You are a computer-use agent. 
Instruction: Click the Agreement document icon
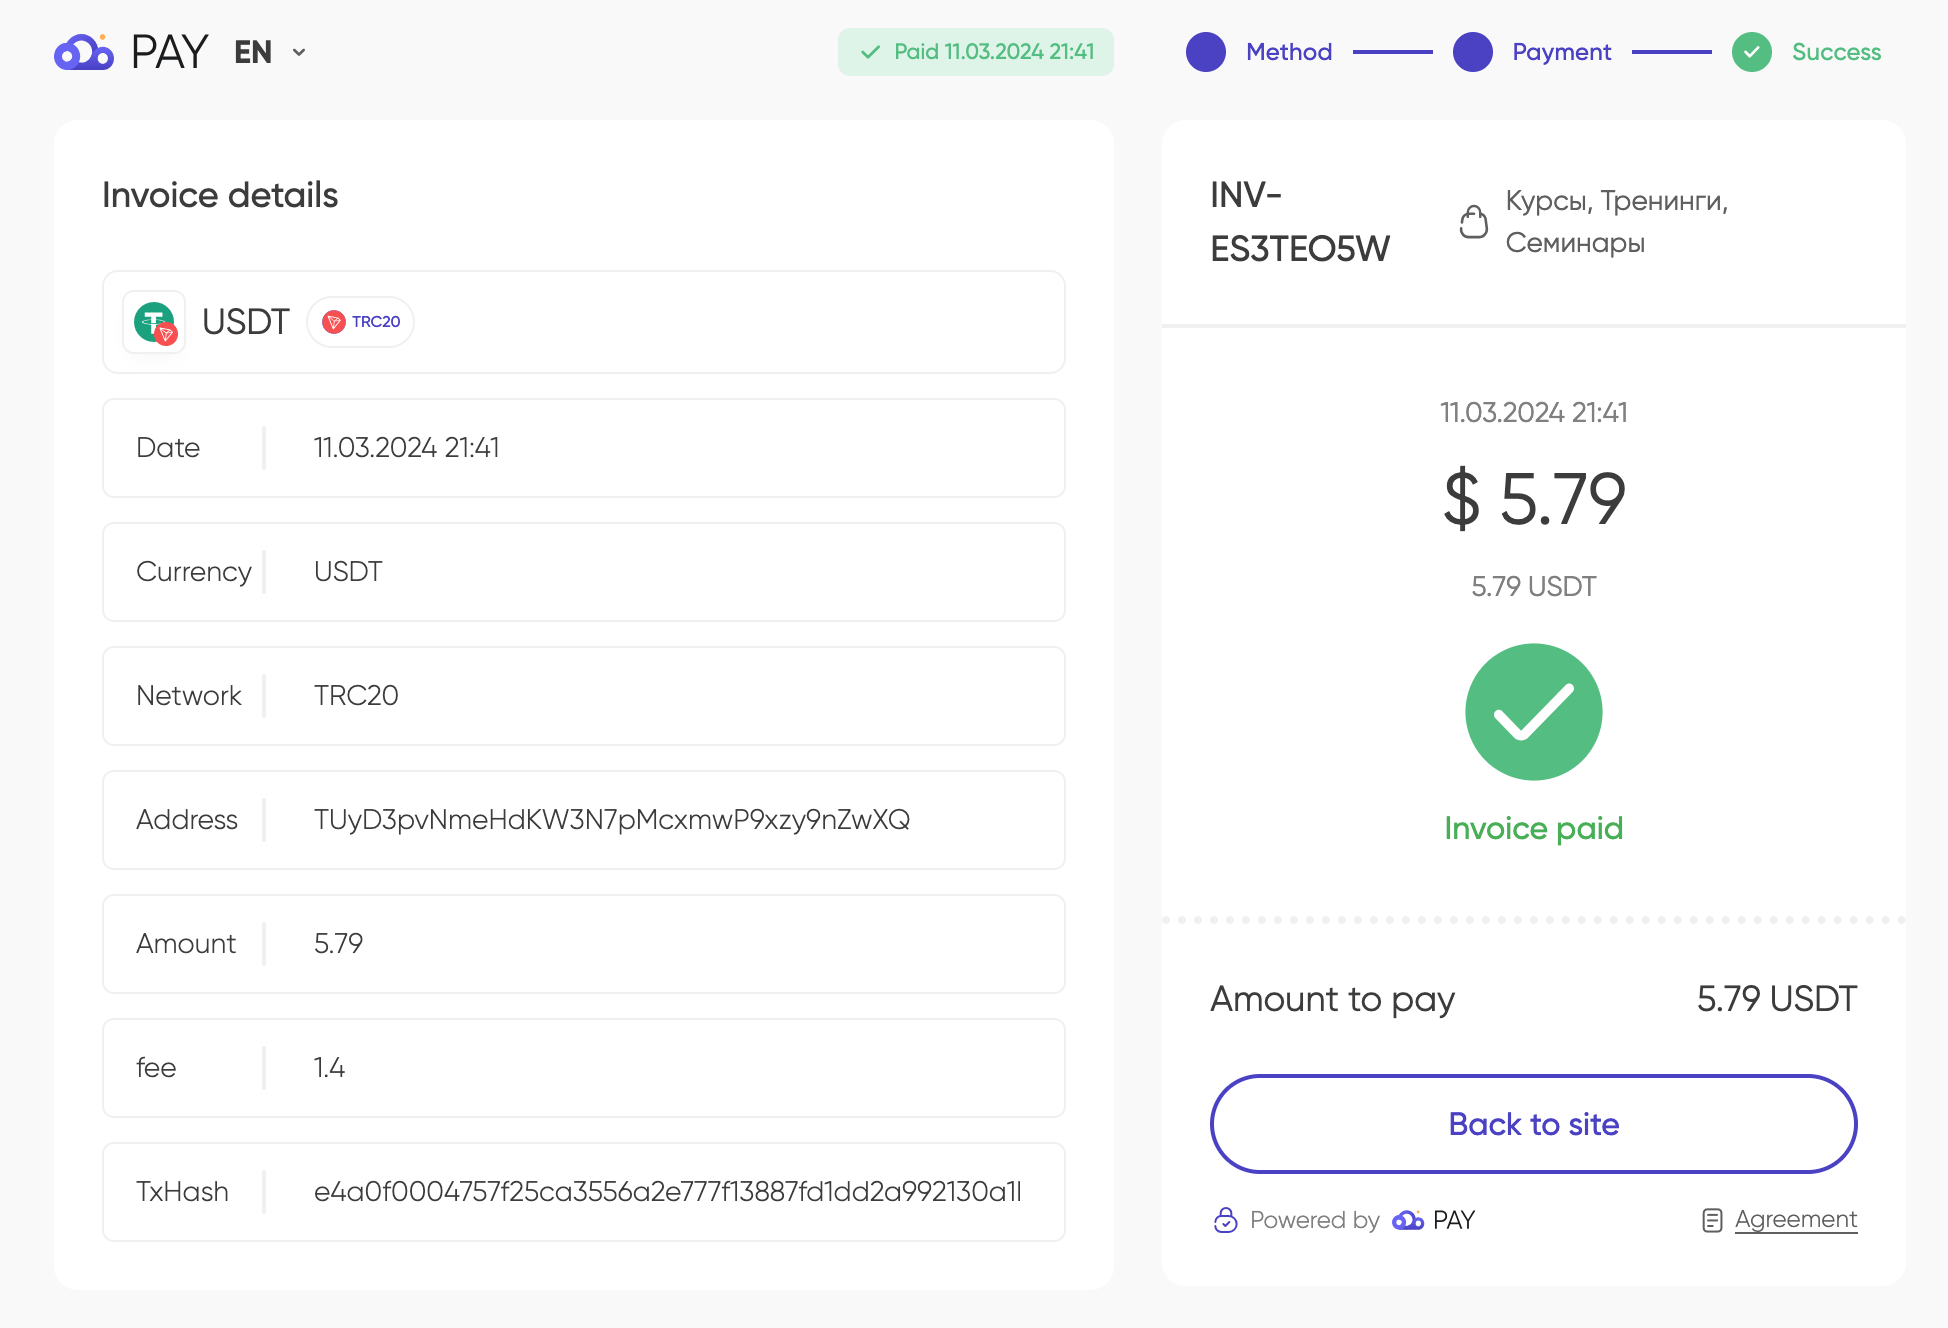(1712, 1220)
